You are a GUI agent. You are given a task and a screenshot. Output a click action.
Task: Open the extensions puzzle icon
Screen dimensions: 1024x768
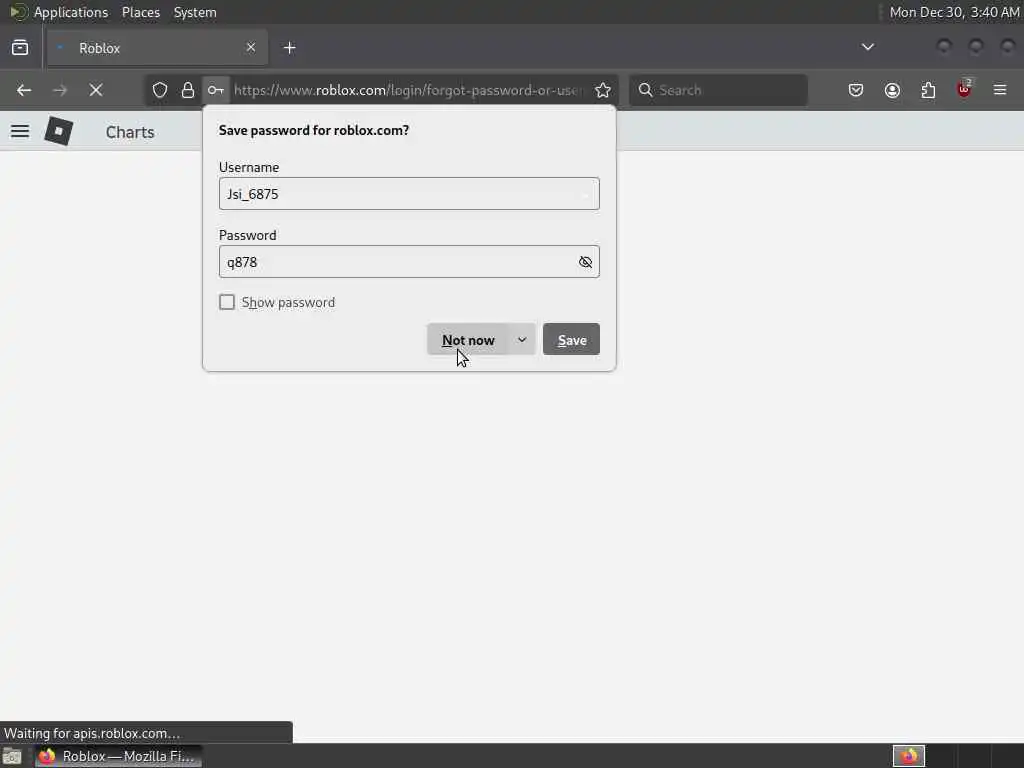click(x=928, y=90)
